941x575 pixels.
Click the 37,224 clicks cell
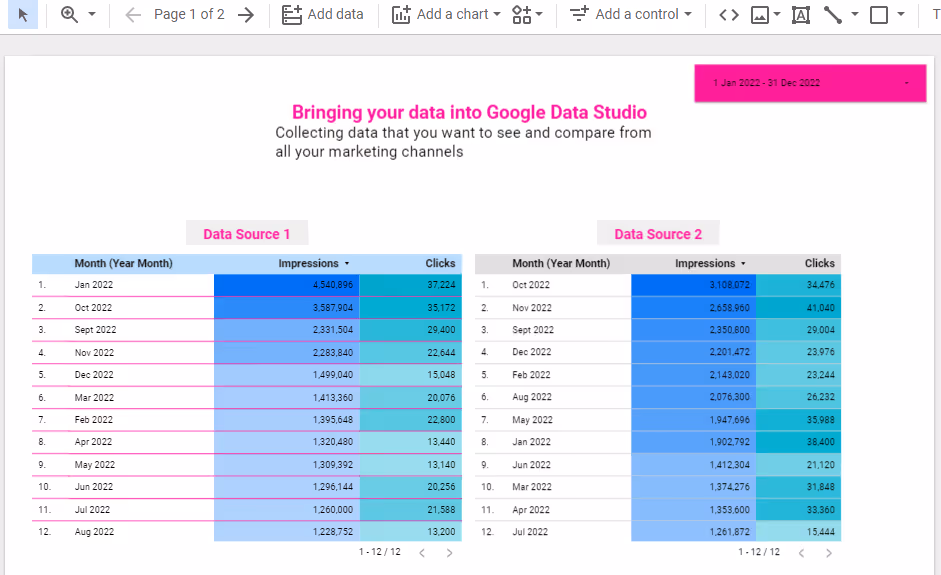[x=411, y=284]
